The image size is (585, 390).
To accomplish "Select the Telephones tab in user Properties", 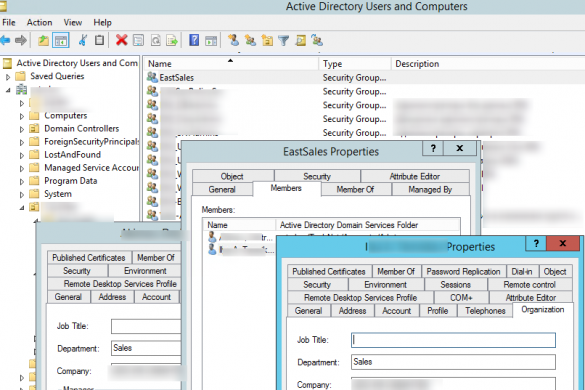I will pos(485,311).
